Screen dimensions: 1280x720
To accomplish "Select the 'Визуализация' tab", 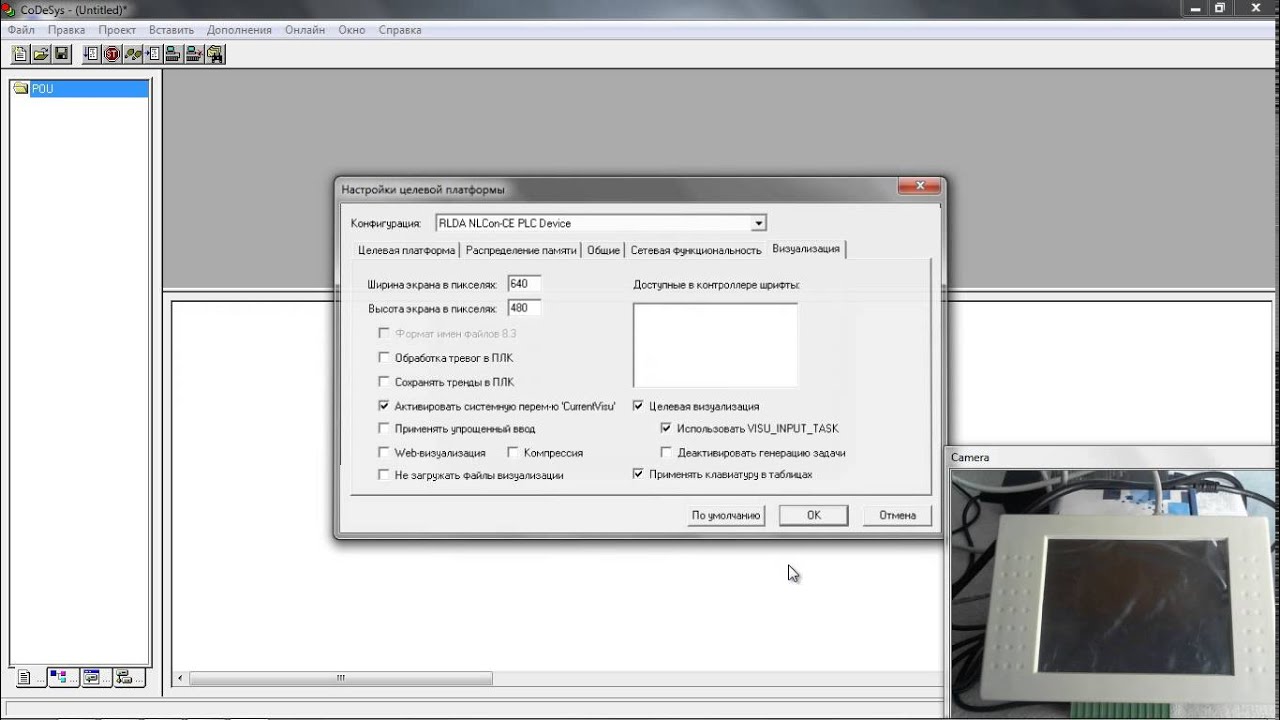I will tap(806, 248).
